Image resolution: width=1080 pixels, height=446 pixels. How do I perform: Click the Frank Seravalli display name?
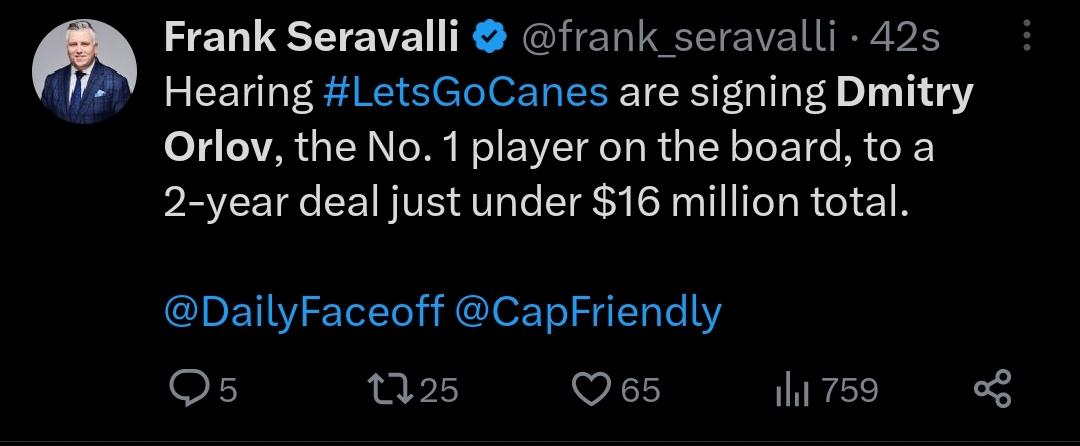(310, 39)
